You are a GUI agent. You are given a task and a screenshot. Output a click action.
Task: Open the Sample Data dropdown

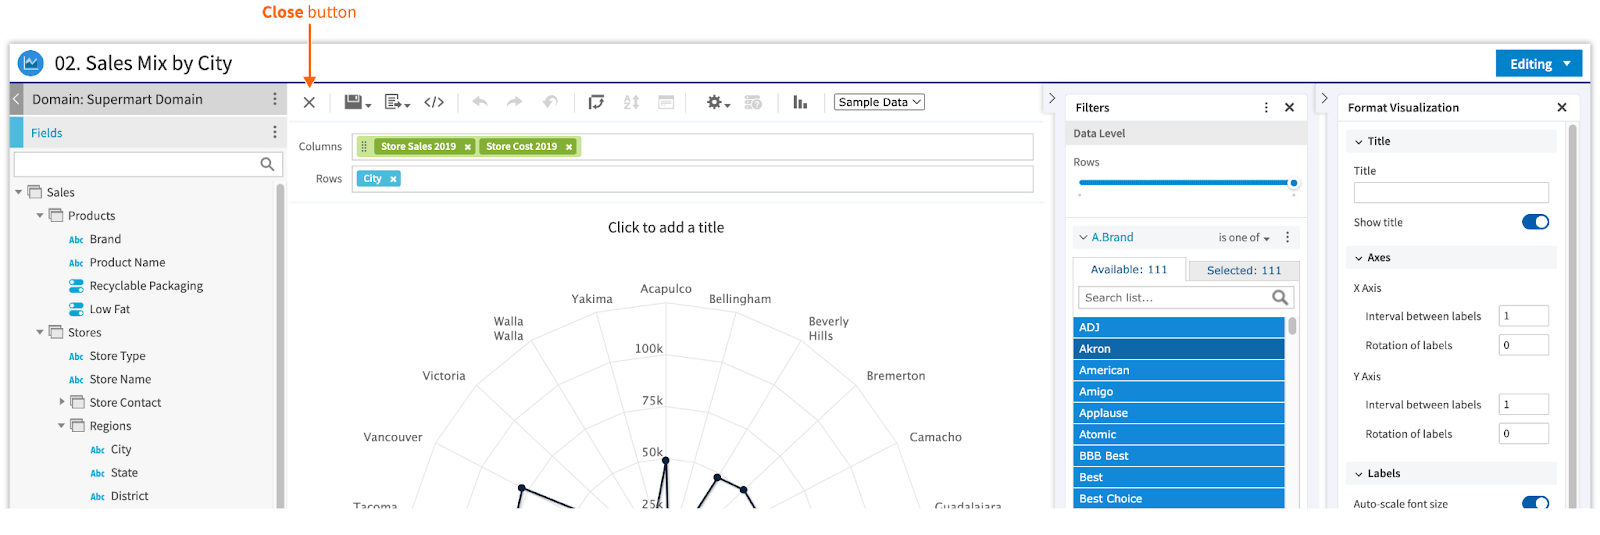[x=879, y=102]
